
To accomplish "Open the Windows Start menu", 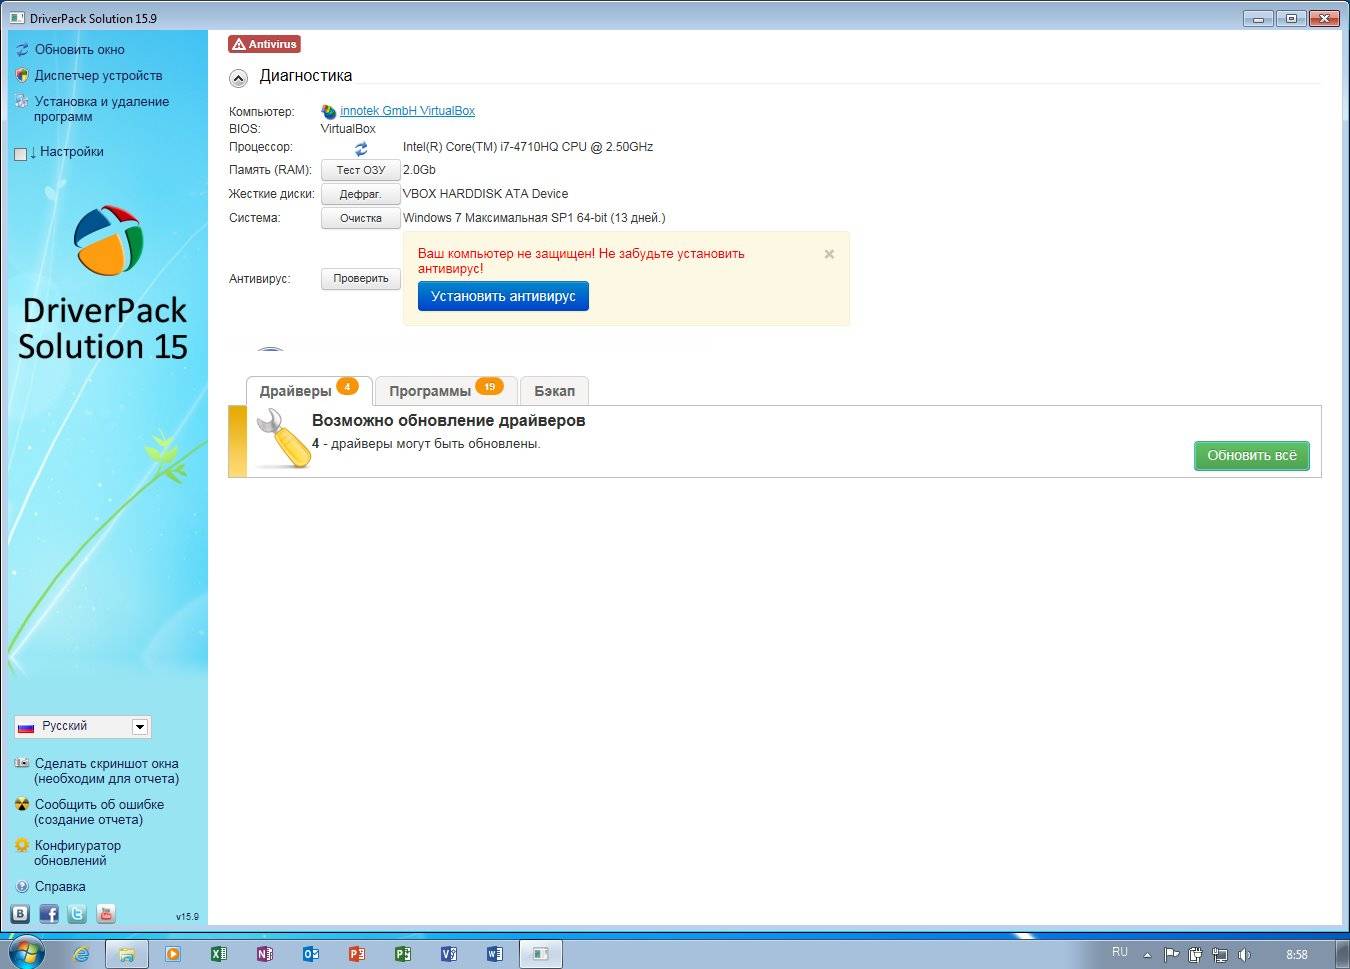I will click(x=27, y=953).
